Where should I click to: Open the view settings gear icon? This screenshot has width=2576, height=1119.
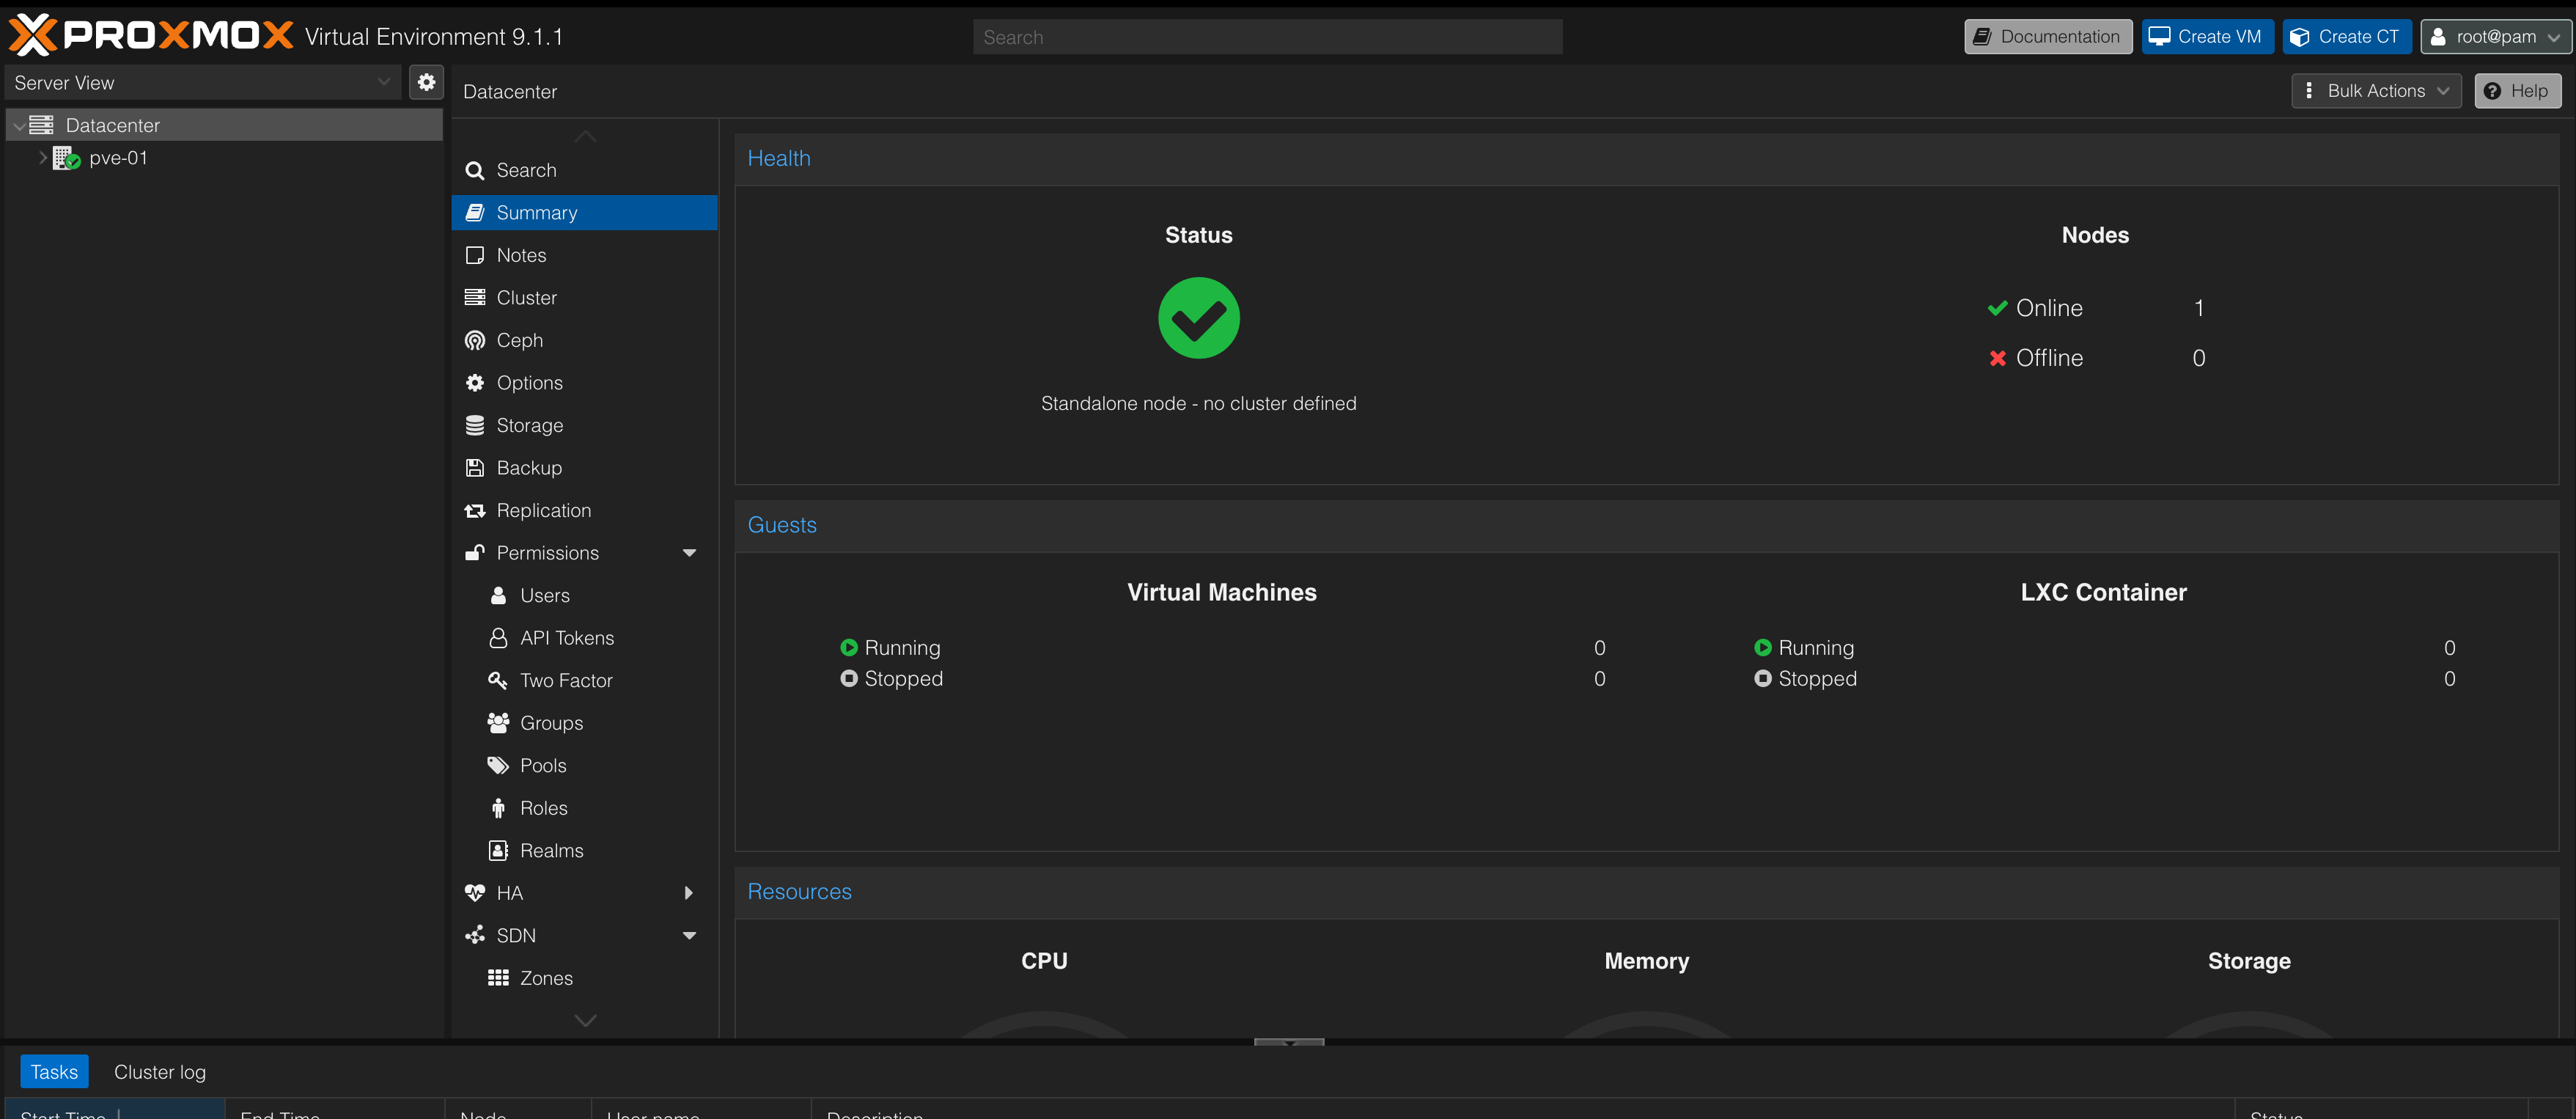coord(427,82)
